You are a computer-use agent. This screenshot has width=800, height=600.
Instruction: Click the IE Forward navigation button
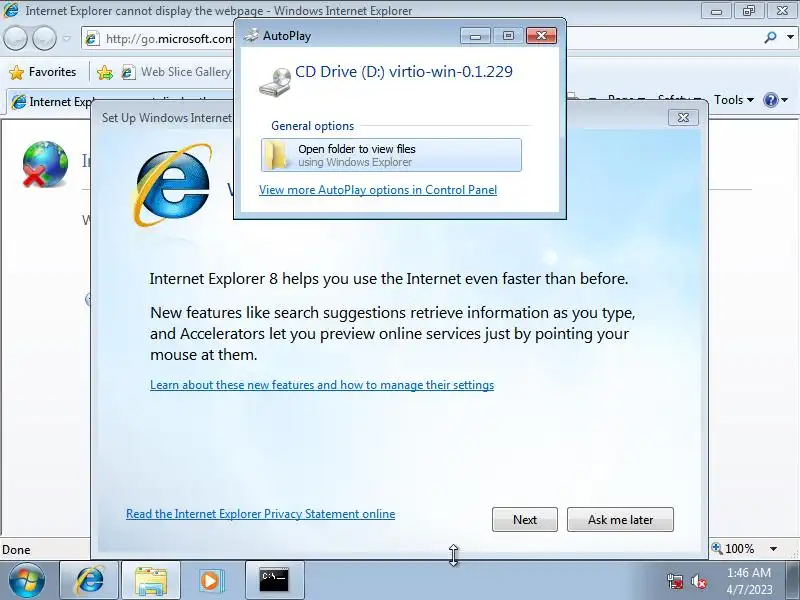click(x=44, y=38)
